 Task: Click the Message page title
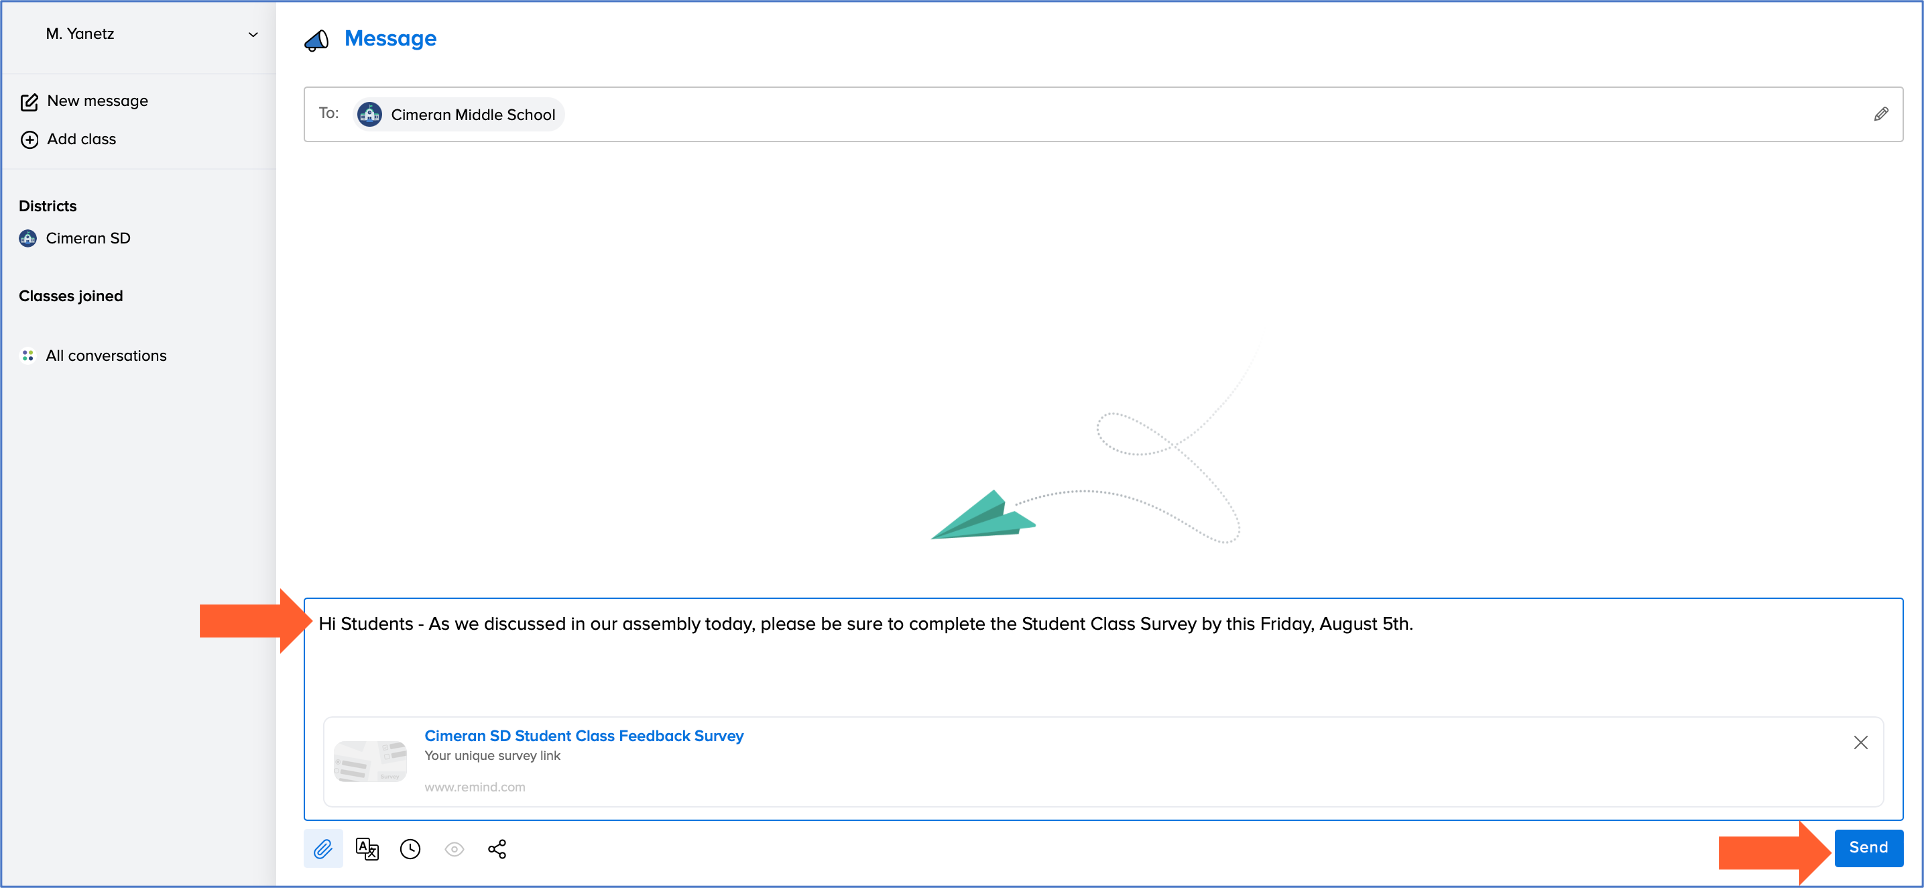[x=390, y=39]
